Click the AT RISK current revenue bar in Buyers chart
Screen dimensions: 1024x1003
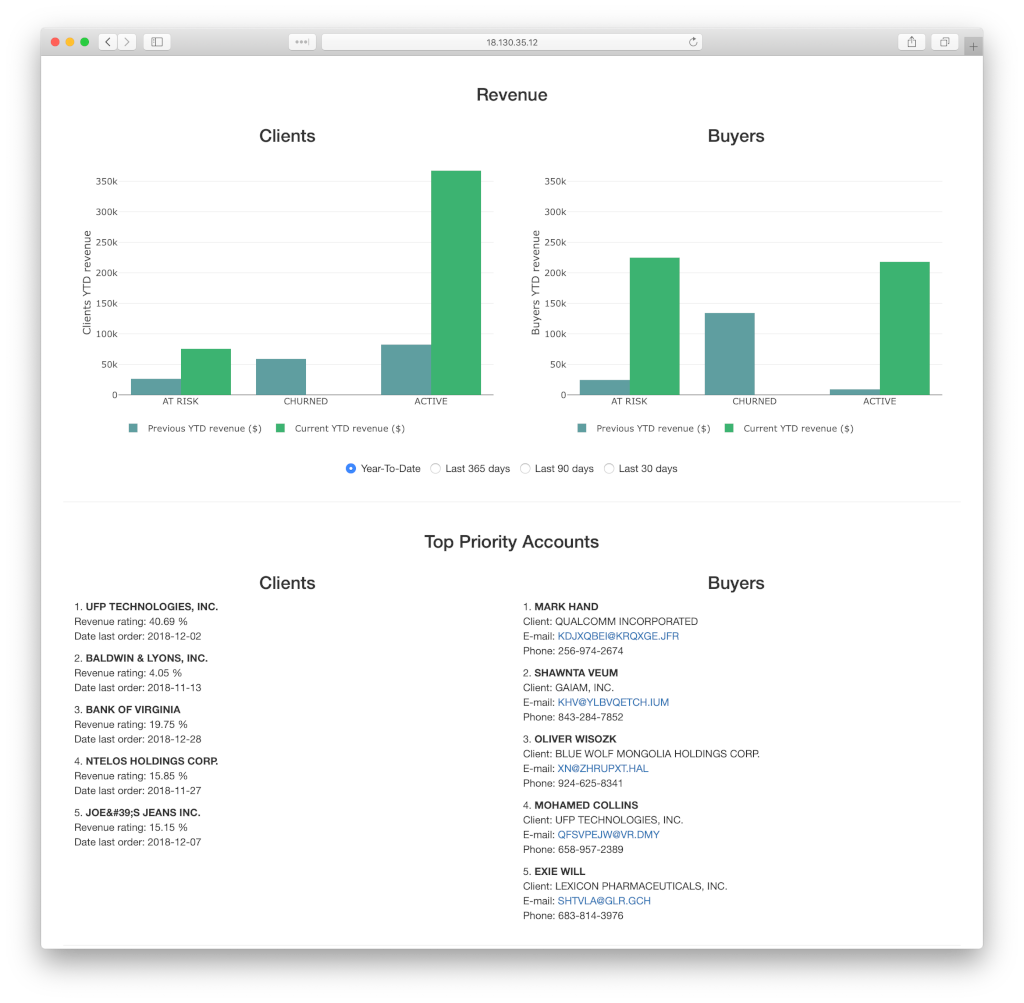point(654,326)
